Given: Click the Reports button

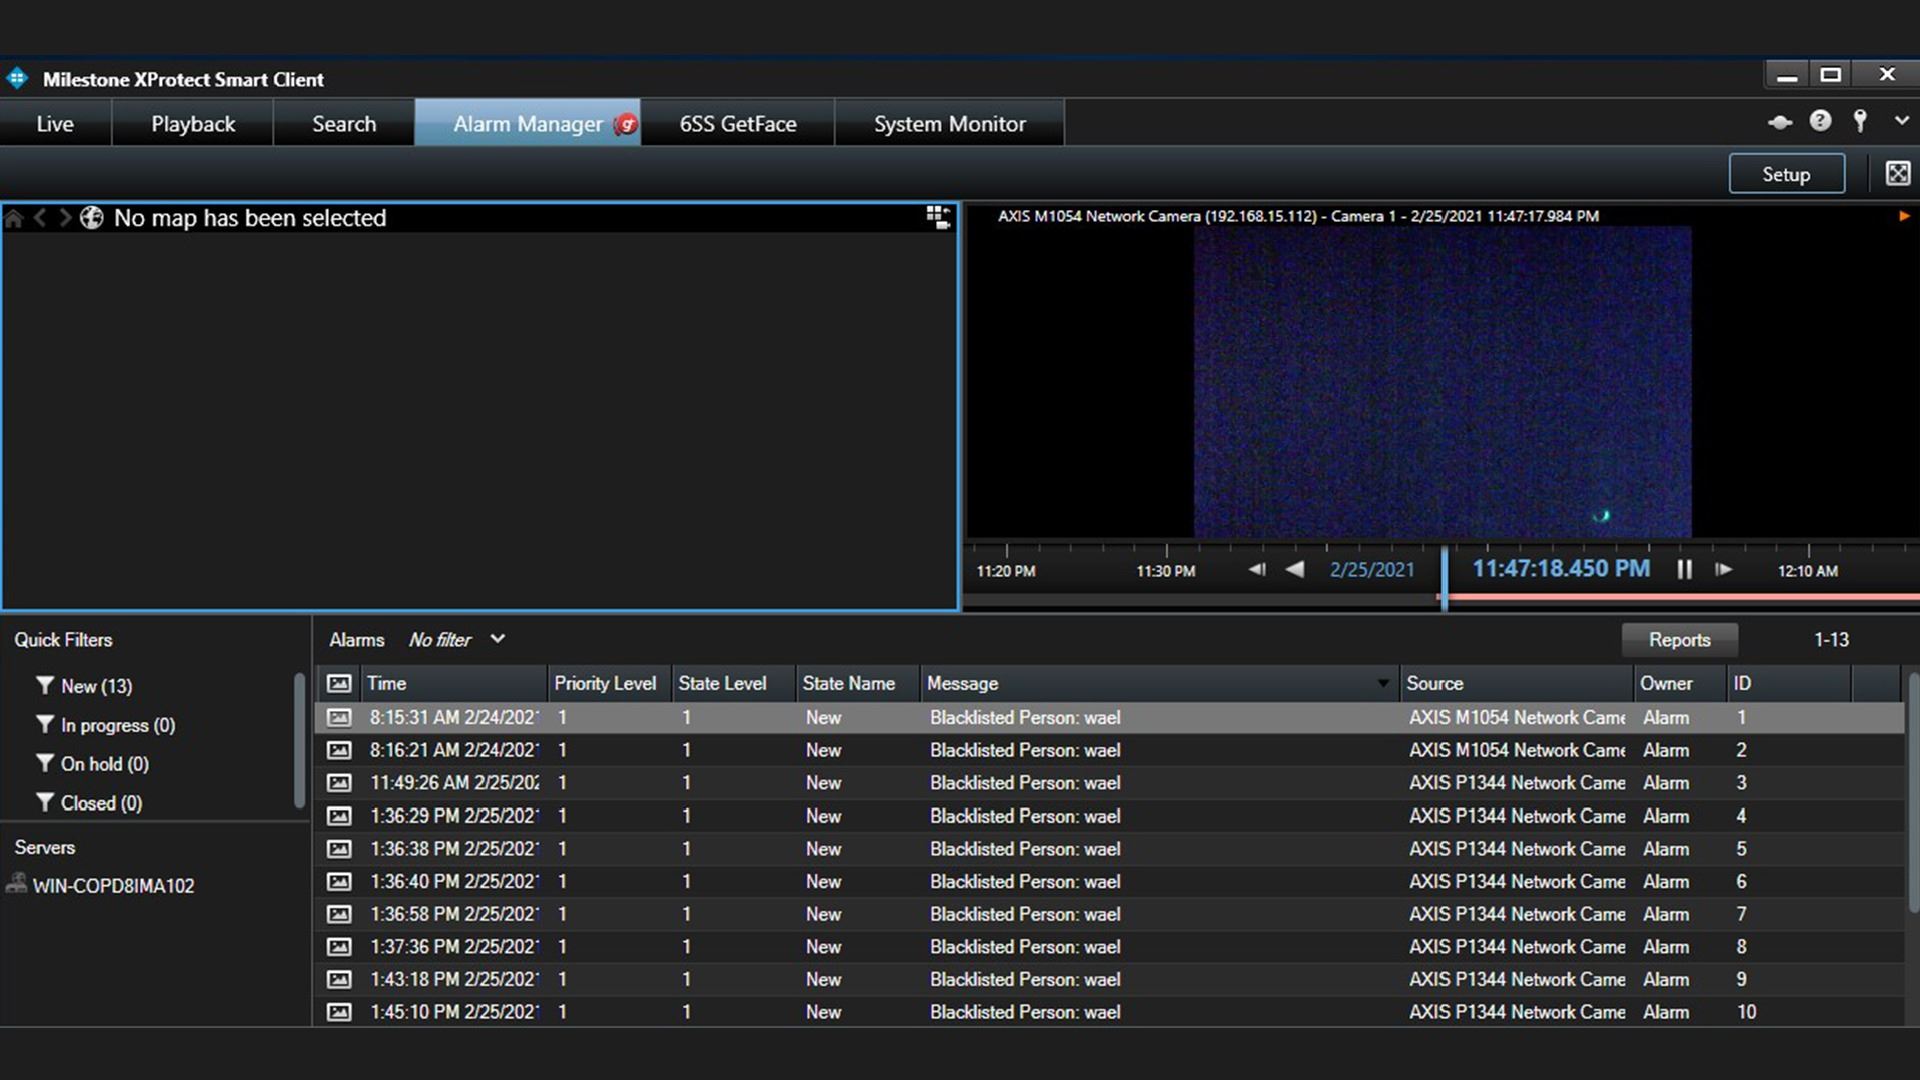Looking at the screenshot, I should (x=1679, y=640).
